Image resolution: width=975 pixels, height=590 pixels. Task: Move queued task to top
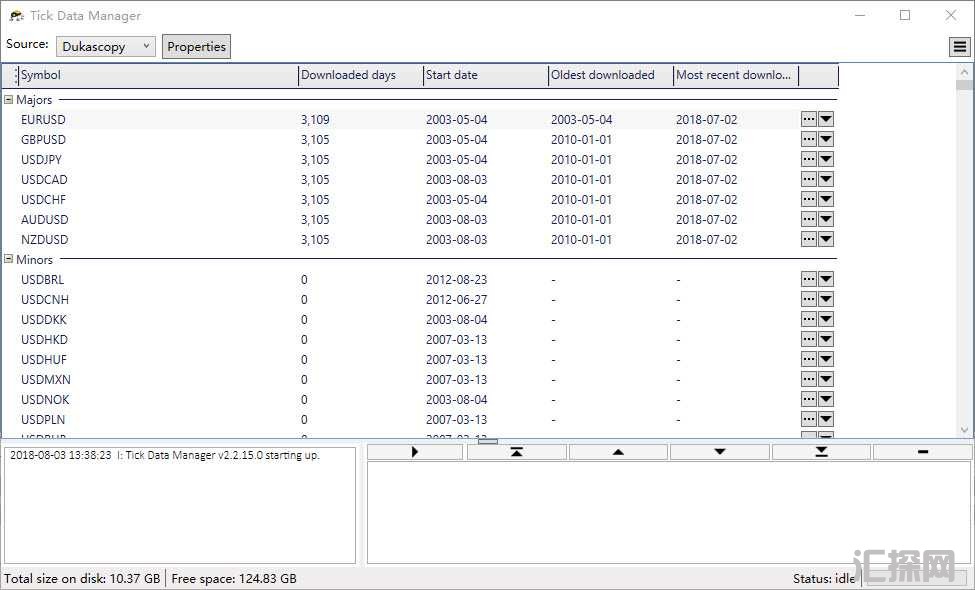coord(516,452)
